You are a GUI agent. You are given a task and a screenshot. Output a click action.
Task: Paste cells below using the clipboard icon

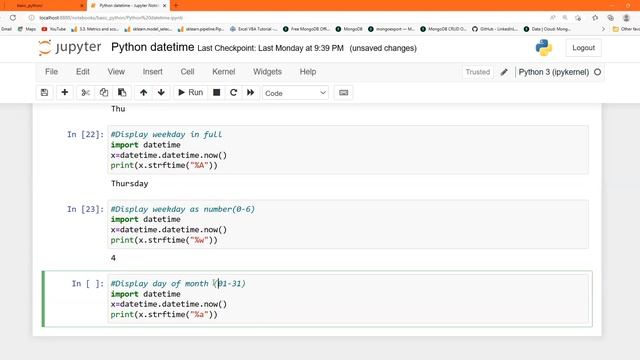click(x=122, y=93)
